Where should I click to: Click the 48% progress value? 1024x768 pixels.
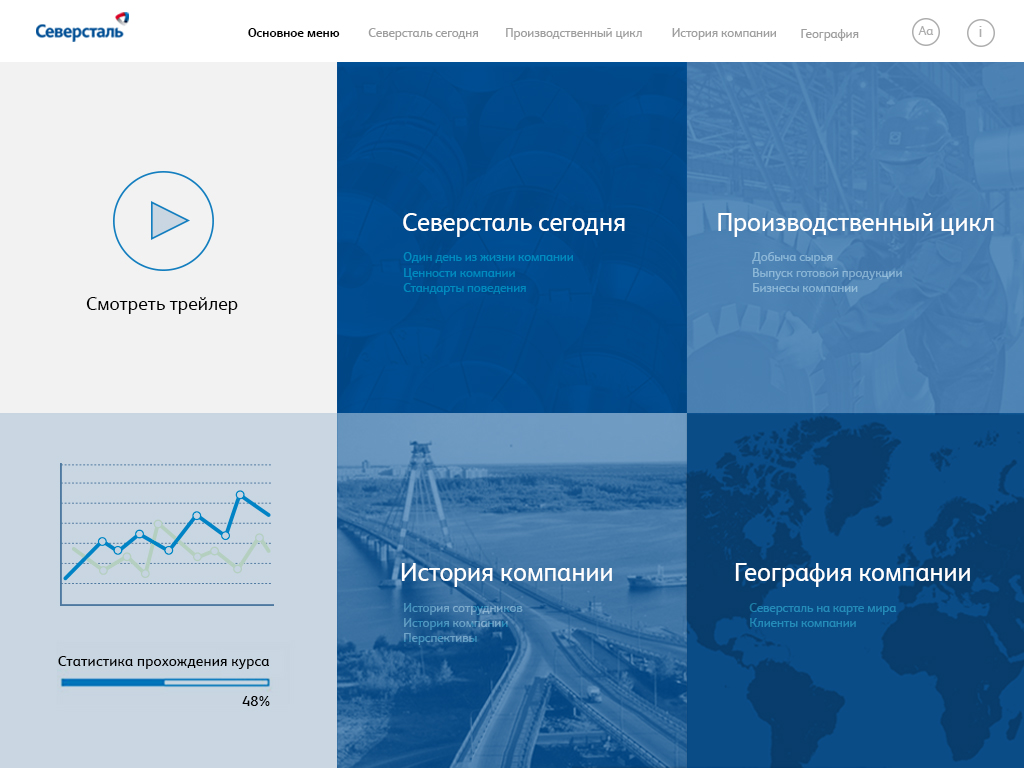tap(256, 701)
